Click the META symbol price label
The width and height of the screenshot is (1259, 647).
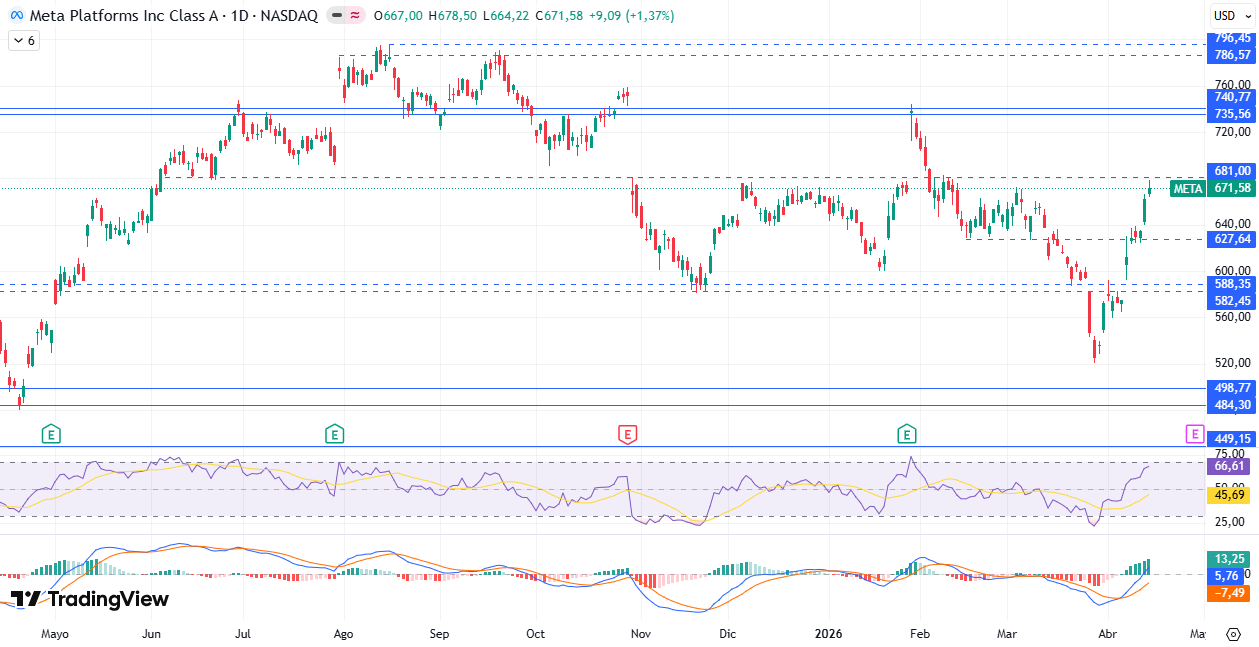[x=1188, y=188]
